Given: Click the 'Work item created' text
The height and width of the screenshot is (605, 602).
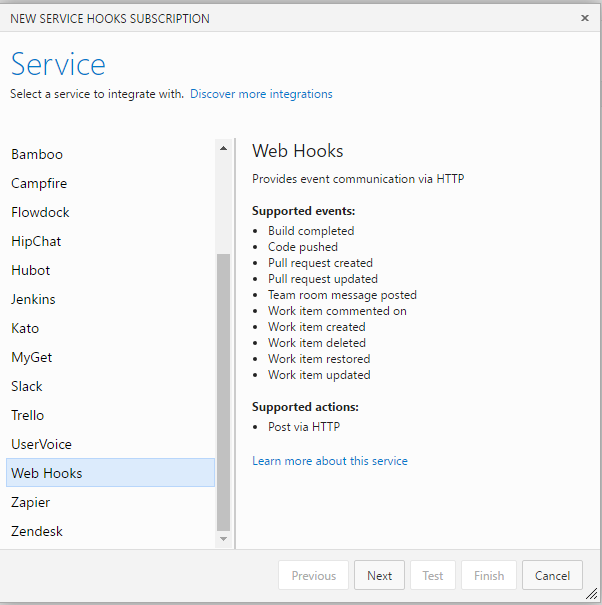Looking at the screenshot, I should click(317, 327).
